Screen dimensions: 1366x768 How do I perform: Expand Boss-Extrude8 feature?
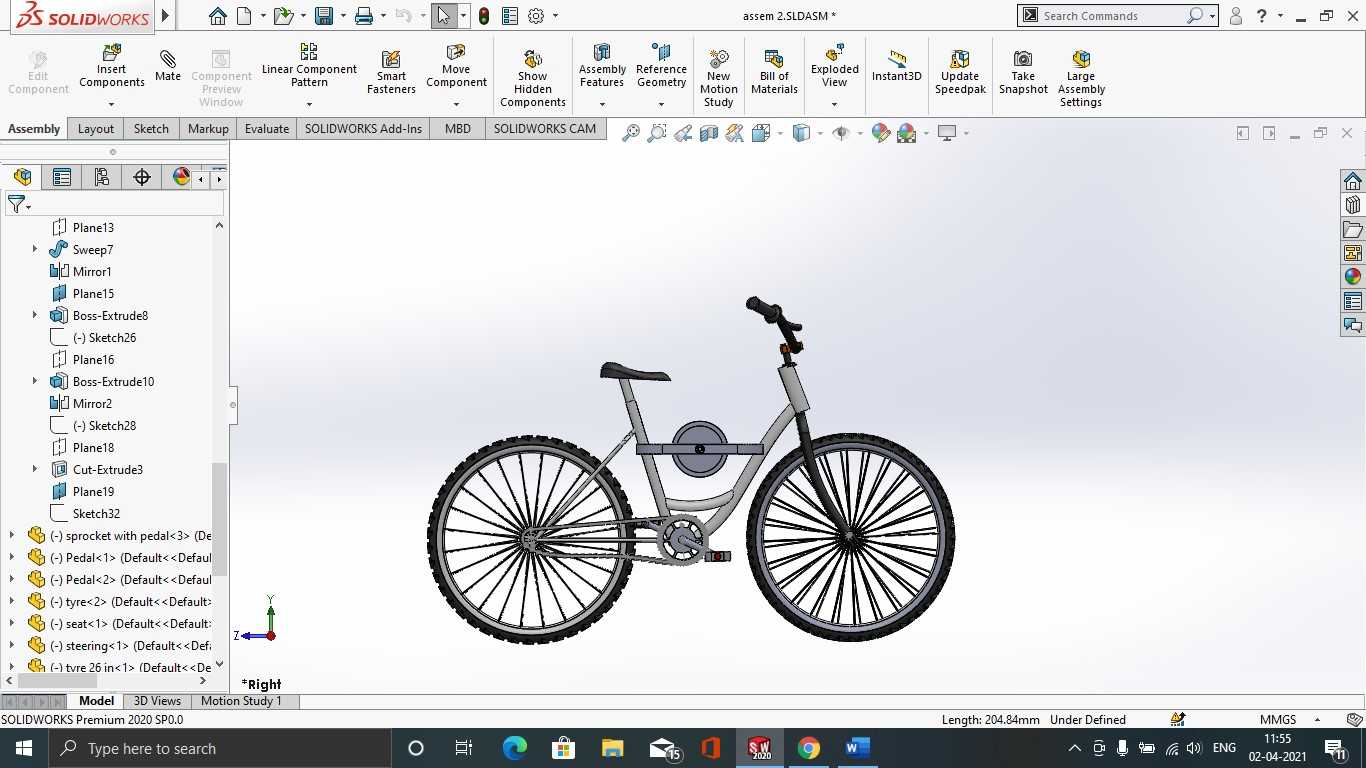[x=35, y=315]
